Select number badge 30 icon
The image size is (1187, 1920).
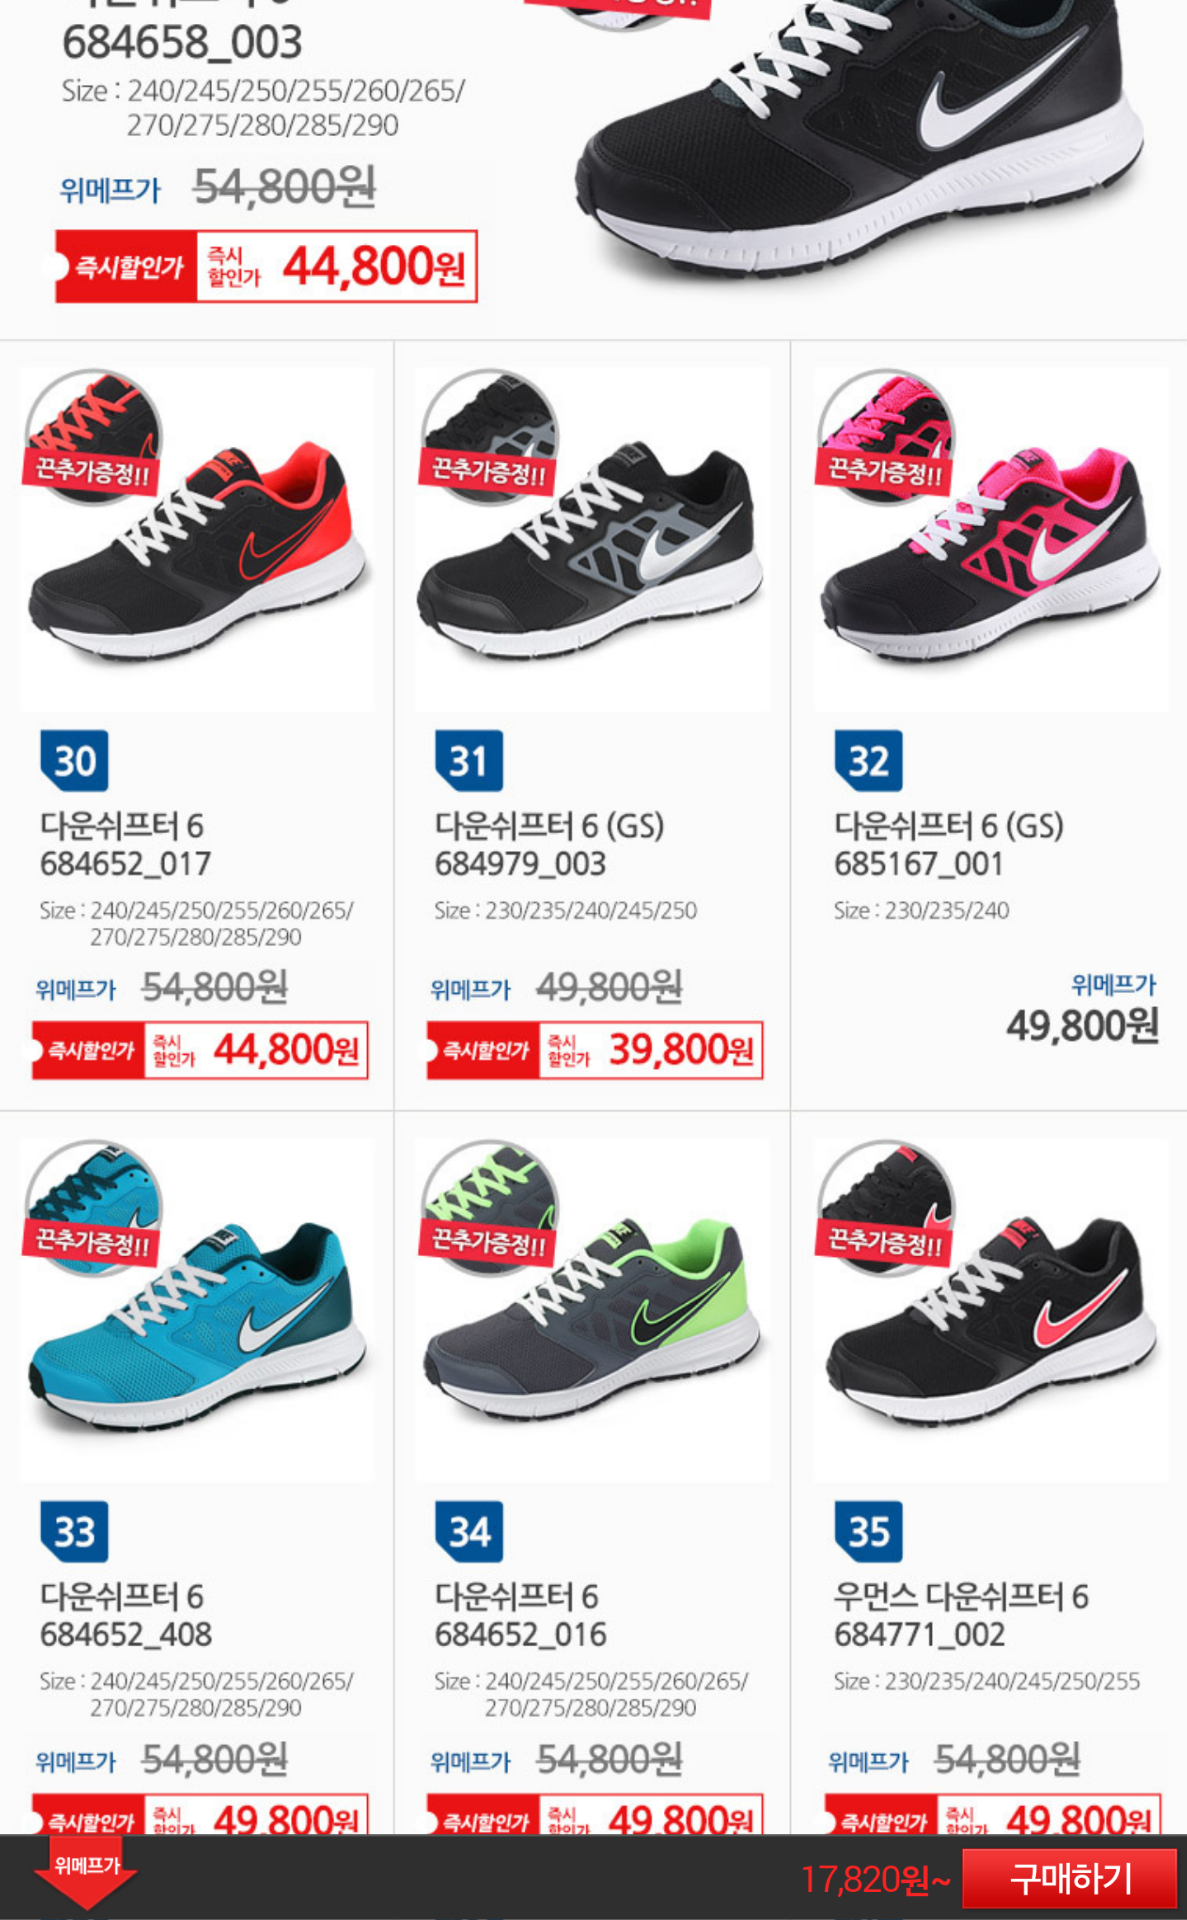[74, 762]
